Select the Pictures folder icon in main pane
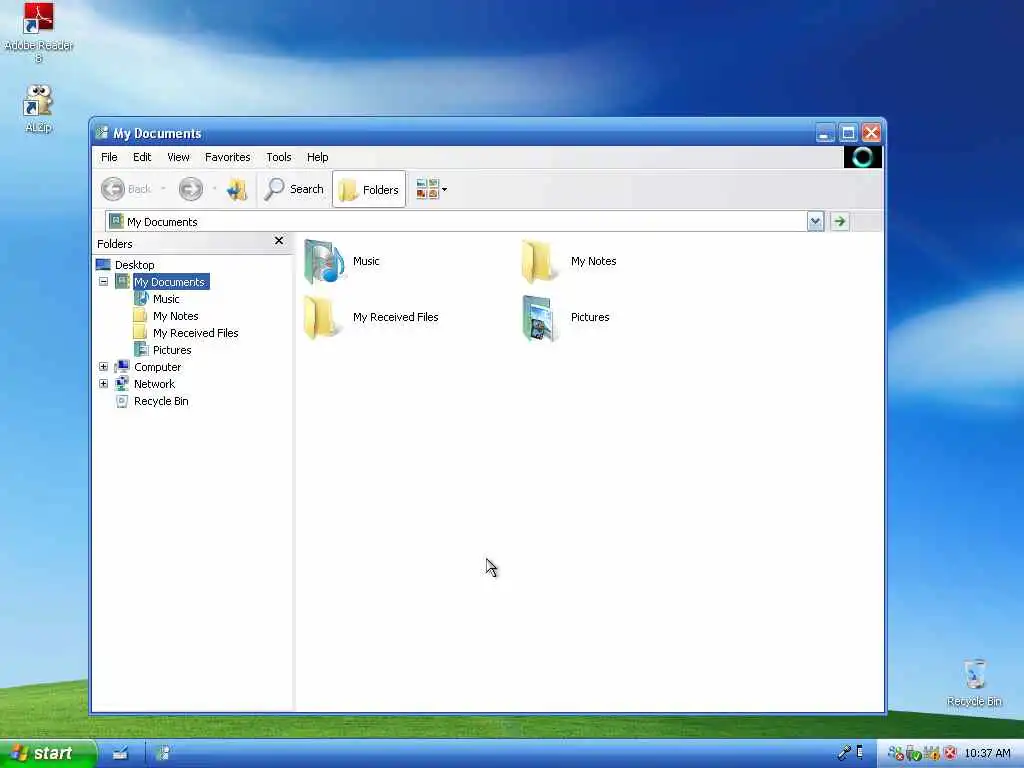The image size is (1024, 768). point(539,317)
